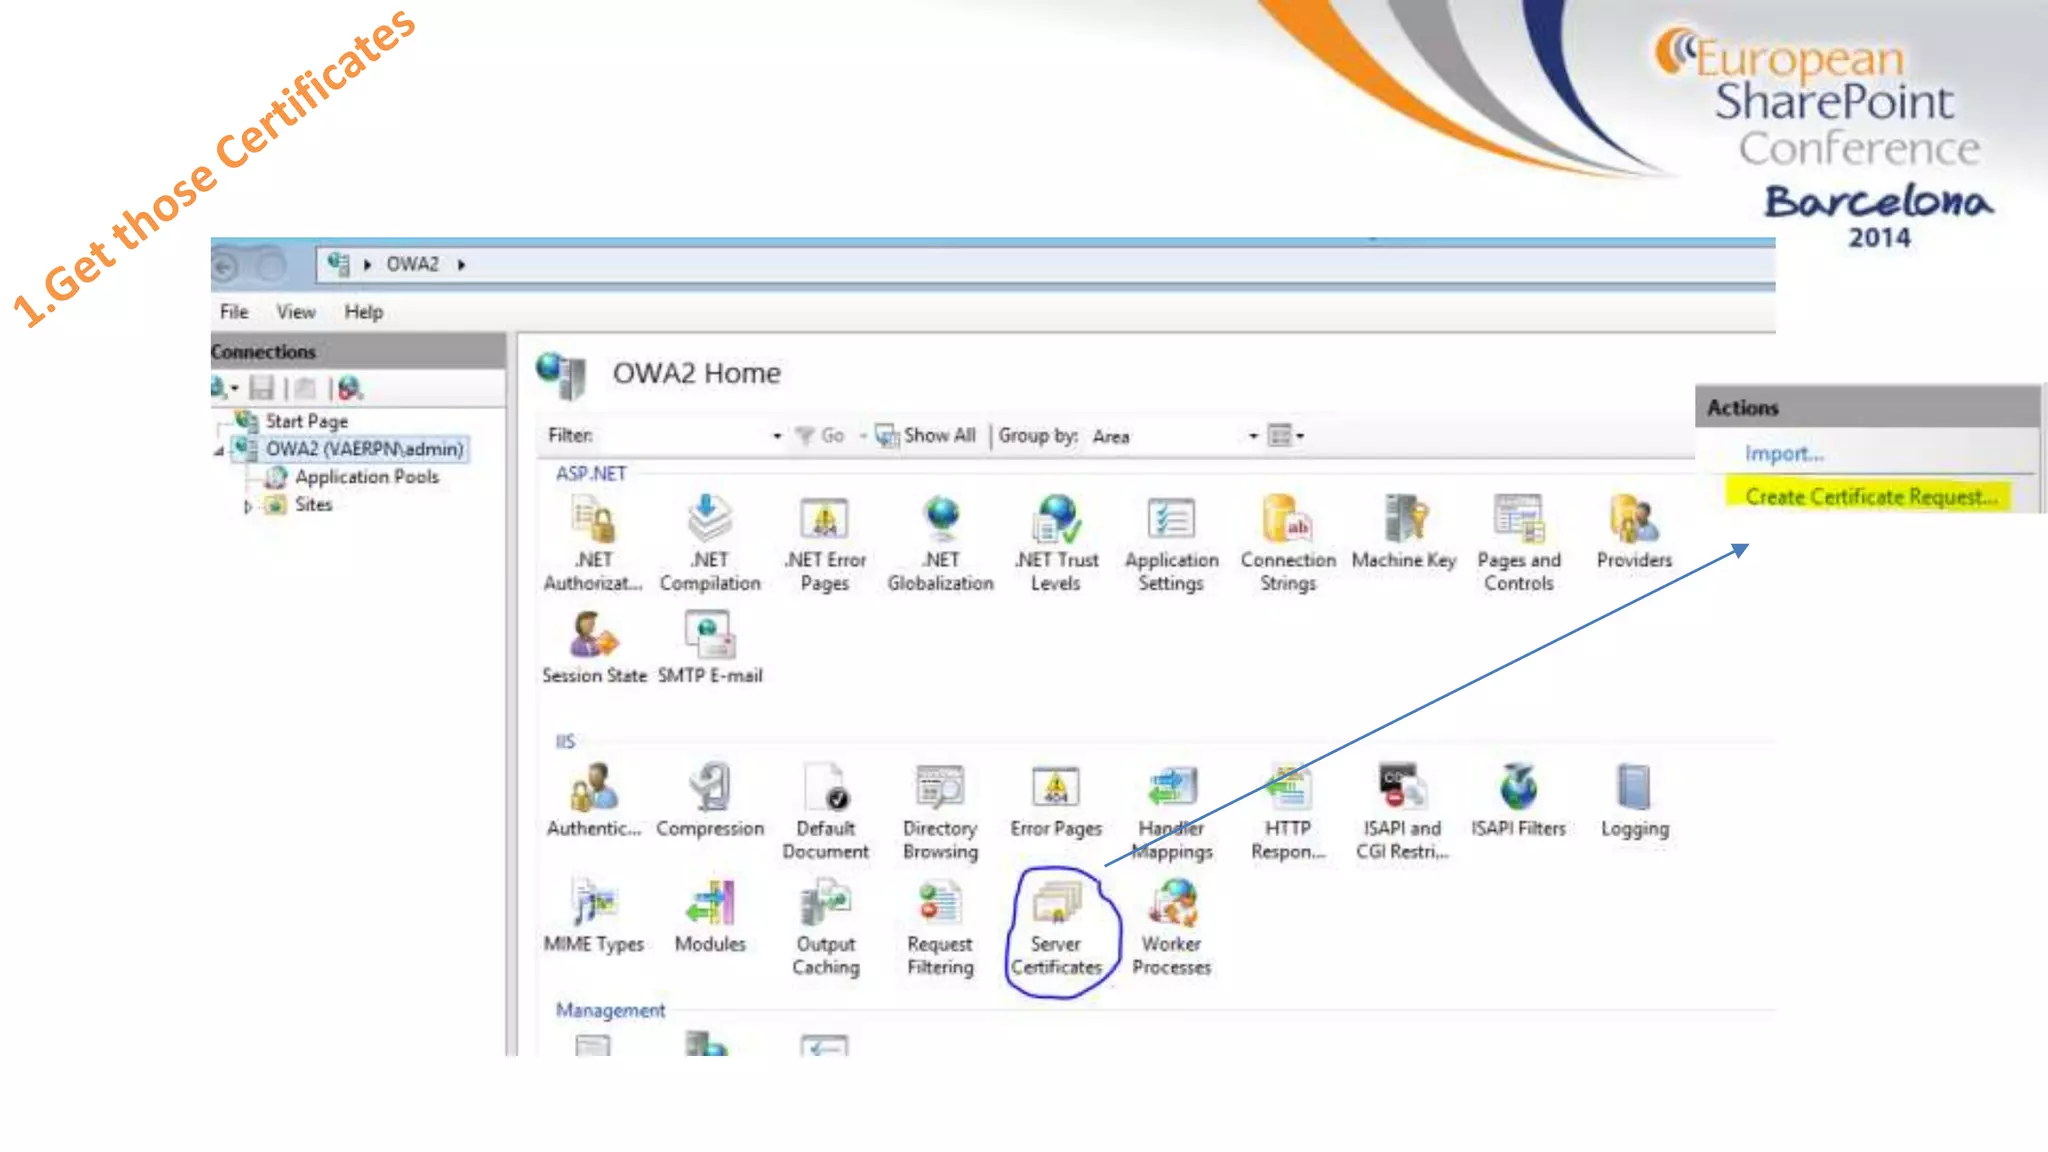Click the Import action link
This screenshot has height=1152, width=2048.
(1784, 454)
